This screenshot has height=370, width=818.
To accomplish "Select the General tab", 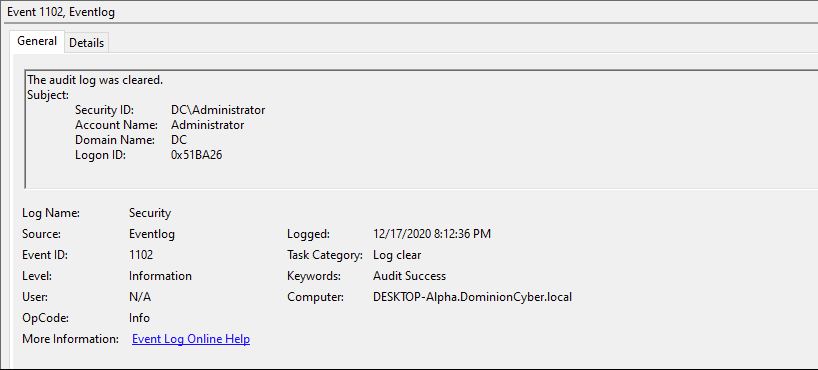I will coord(37,41).
